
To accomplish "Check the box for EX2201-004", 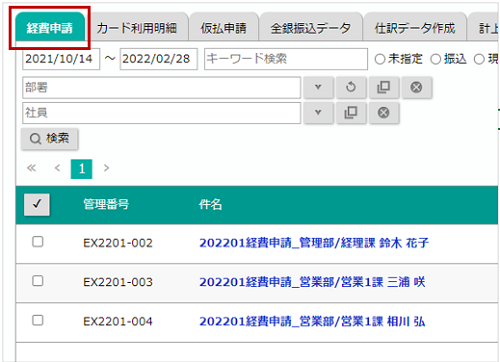I will tap(38, 320).
